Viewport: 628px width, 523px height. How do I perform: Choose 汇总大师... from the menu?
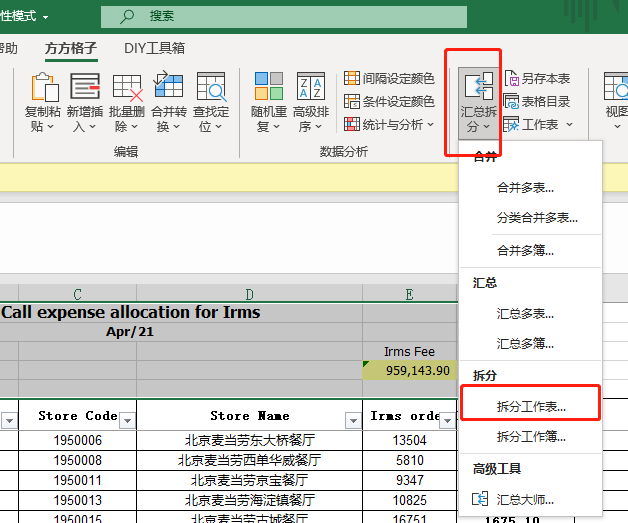[x=529, y=499]
